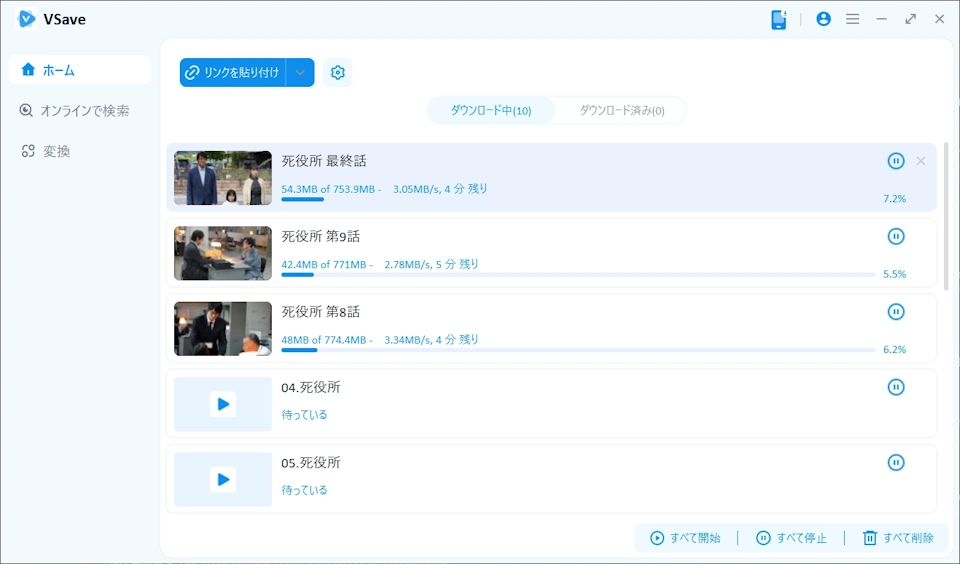Pause the 死役所 第8話 download
Viewport: 960px width, 564px height.
coord(896,312)
